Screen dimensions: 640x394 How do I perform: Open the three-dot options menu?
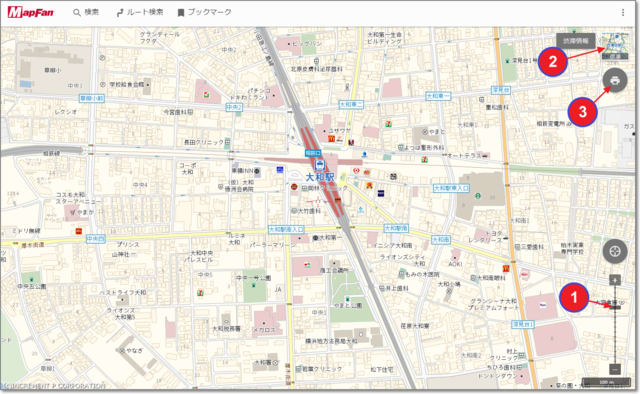point(623,13)
